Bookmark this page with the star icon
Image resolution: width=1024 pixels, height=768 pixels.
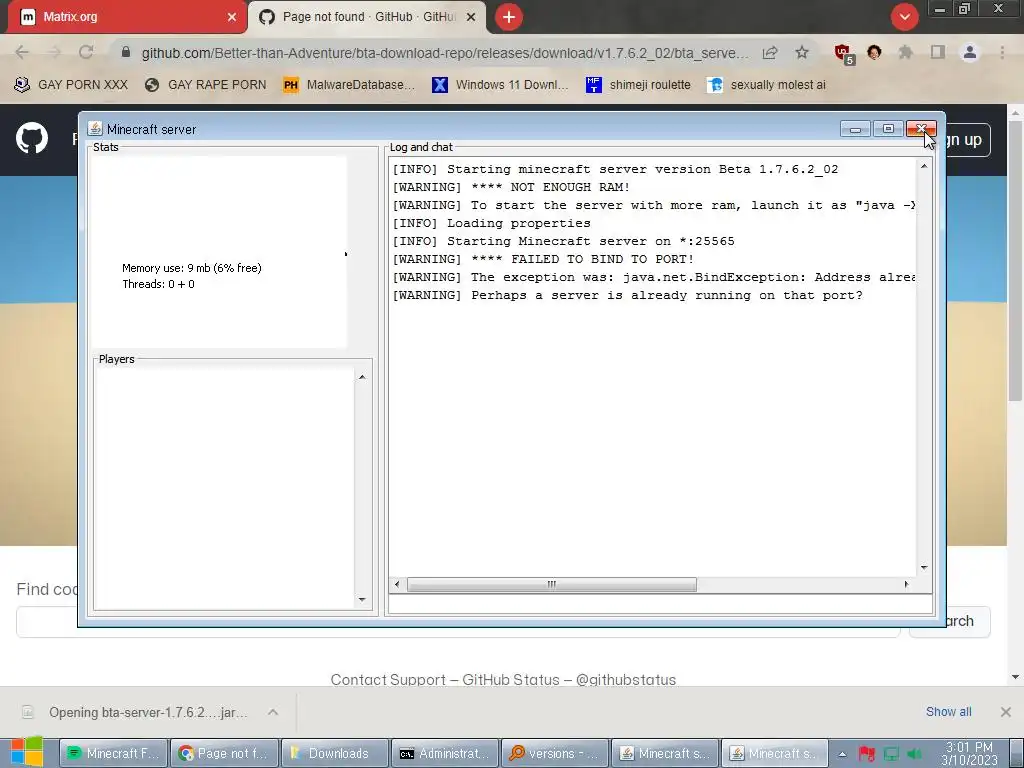(x=802, y=52)
